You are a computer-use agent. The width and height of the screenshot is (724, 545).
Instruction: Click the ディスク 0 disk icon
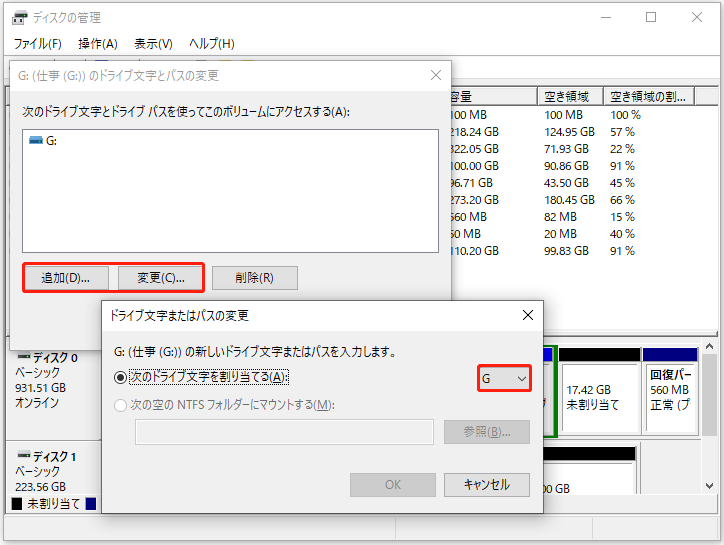(x=24, y=357)
